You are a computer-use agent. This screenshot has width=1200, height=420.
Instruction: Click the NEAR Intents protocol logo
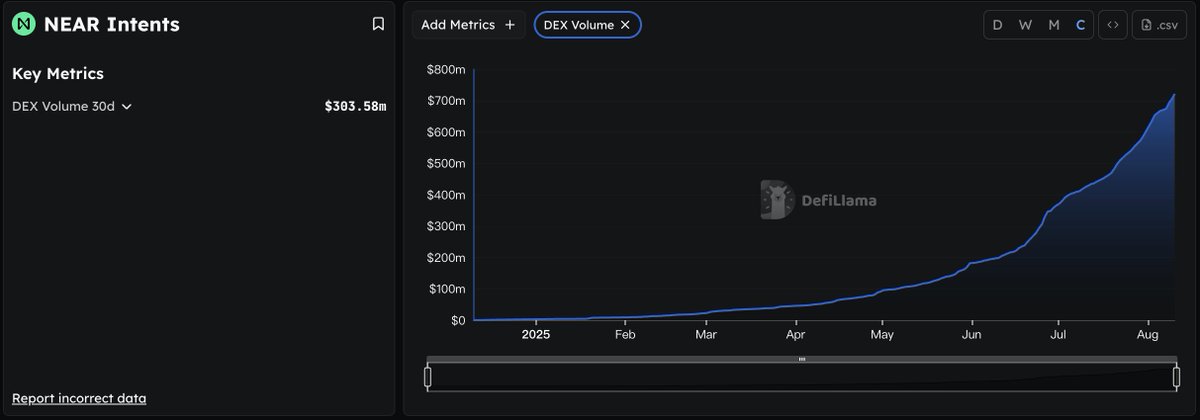coord(23,25)
